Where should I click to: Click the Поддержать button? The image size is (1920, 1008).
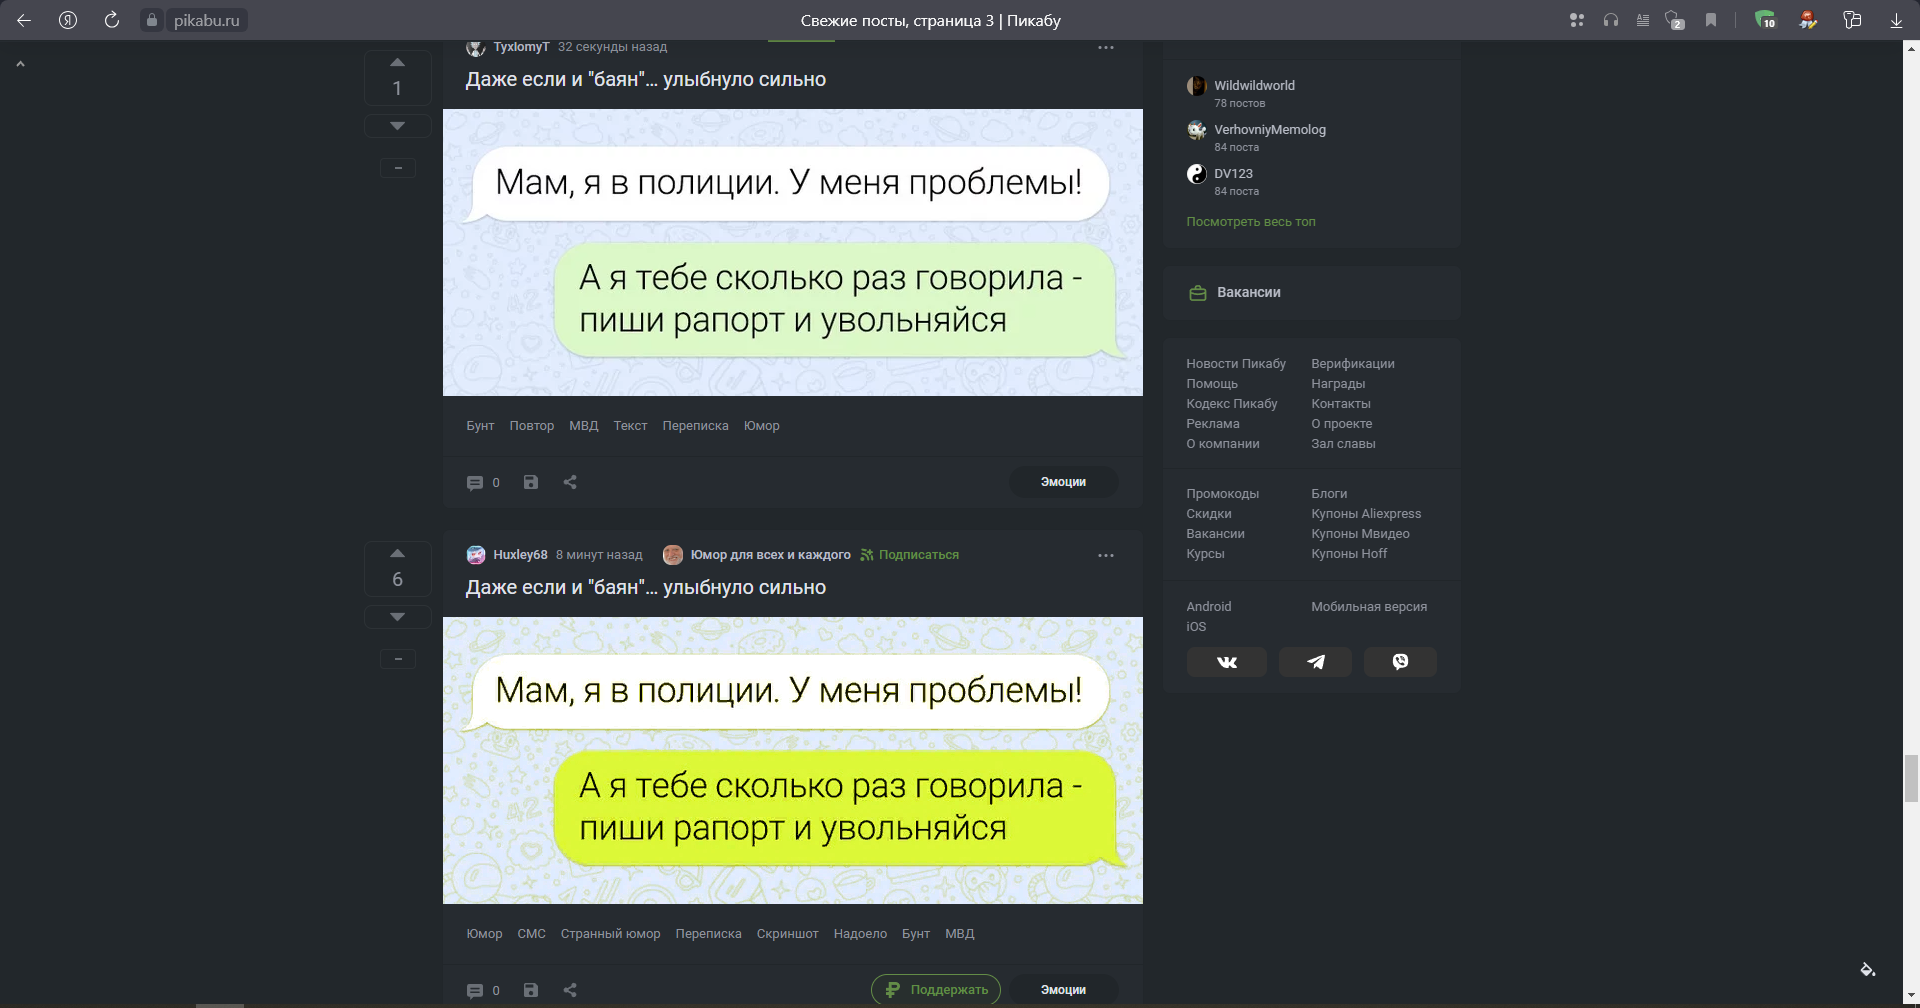(x=936, y=990)
